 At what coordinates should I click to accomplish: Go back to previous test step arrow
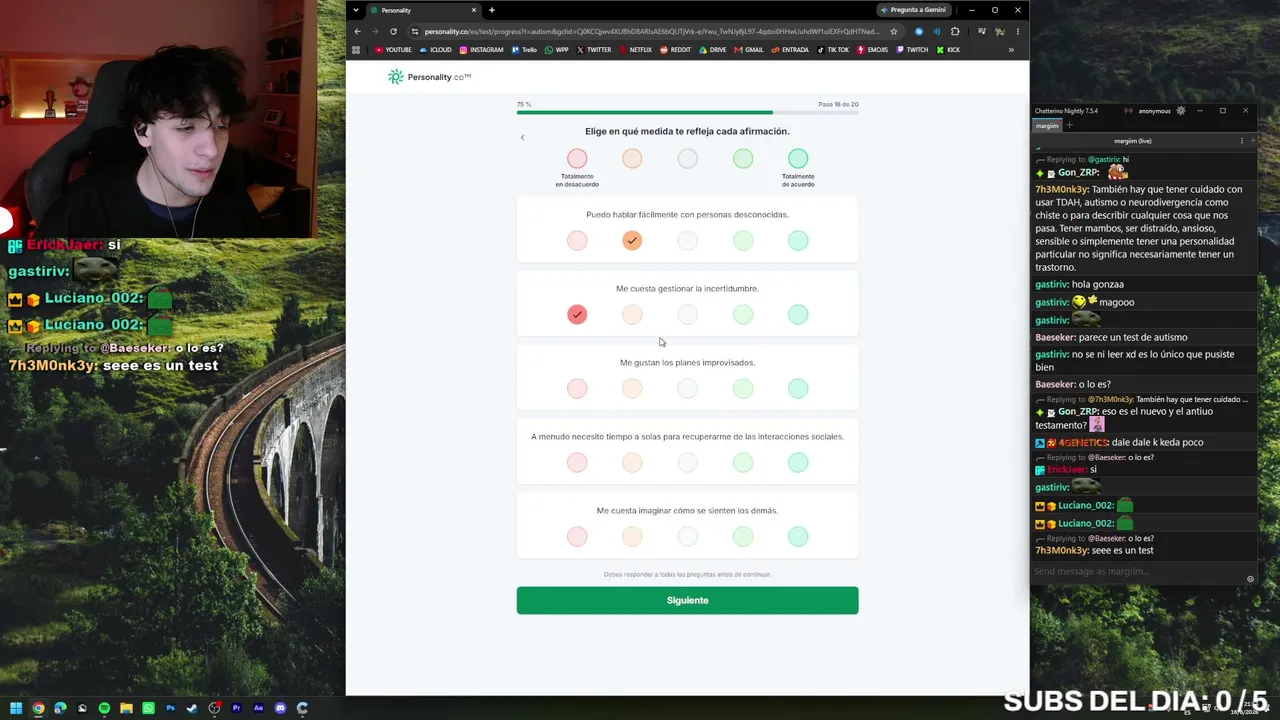[x=522, y=137]
